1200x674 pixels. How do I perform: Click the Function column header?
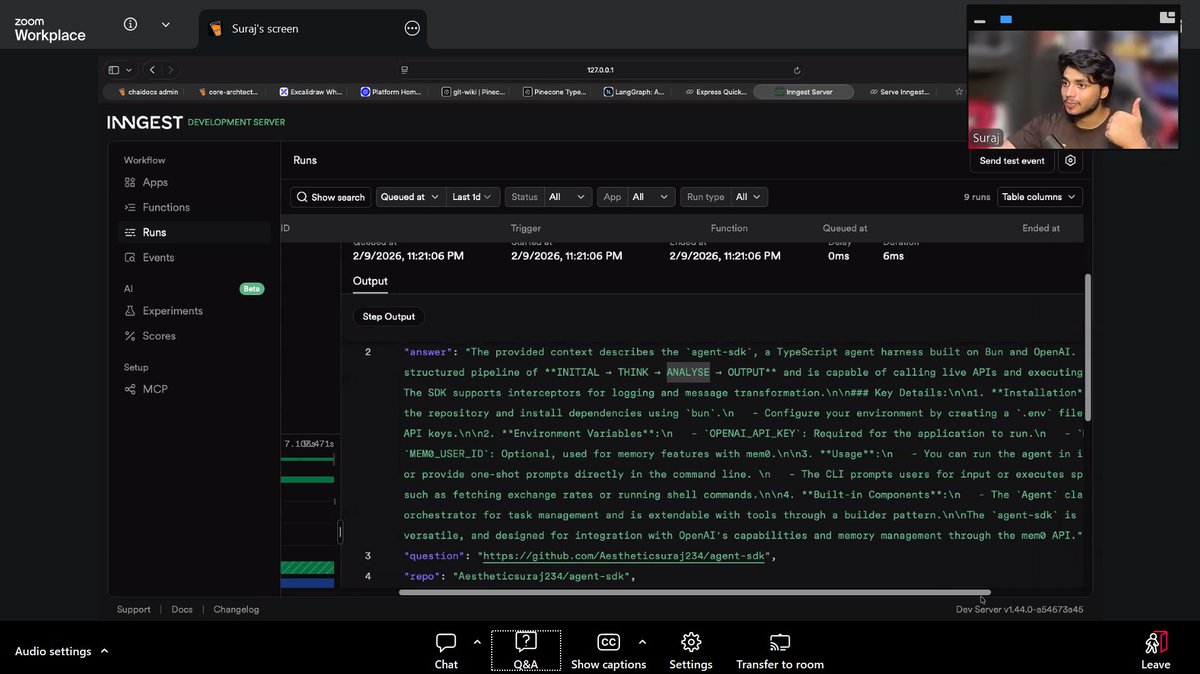pyautogui.click(x=729, y=228)
